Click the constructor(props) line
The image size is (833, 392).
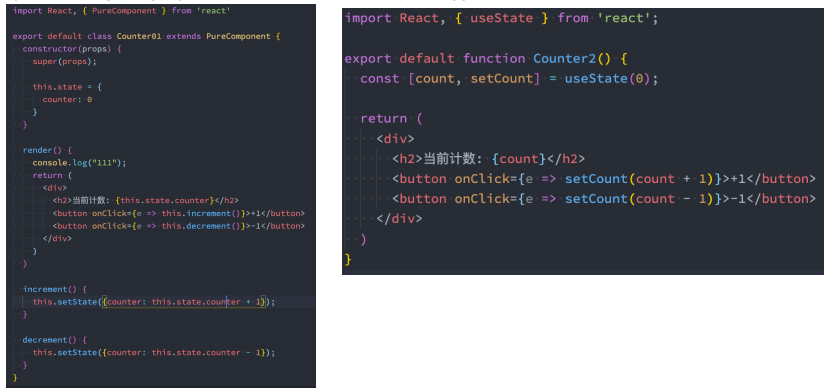[x=72, y=49]
